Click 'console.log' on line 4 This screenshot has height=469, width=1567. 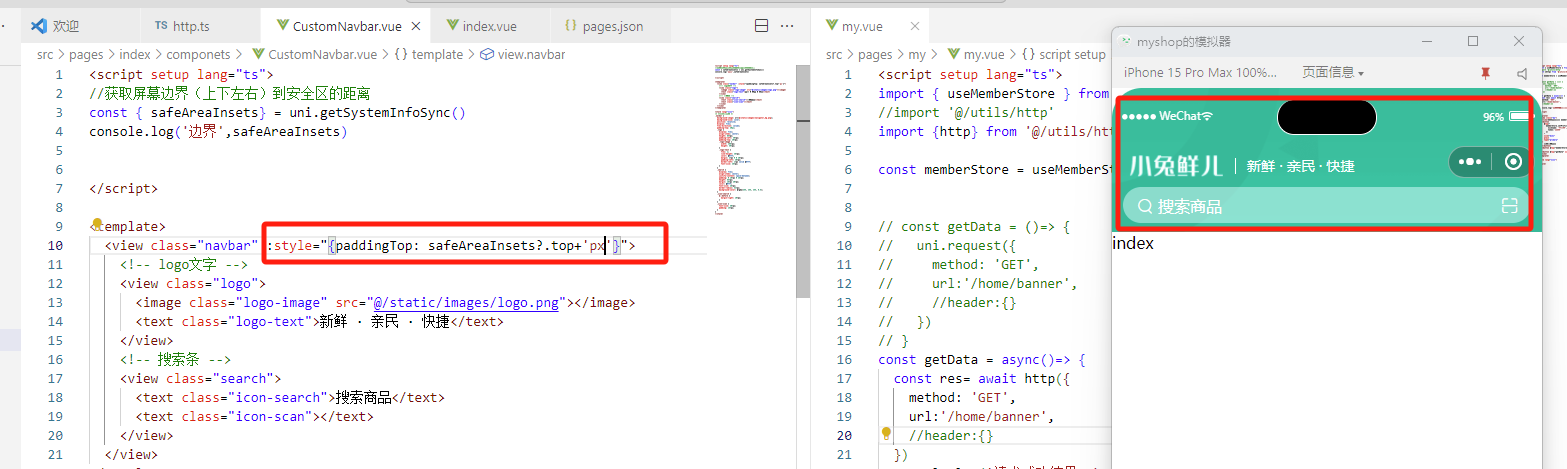coord(130,132)
